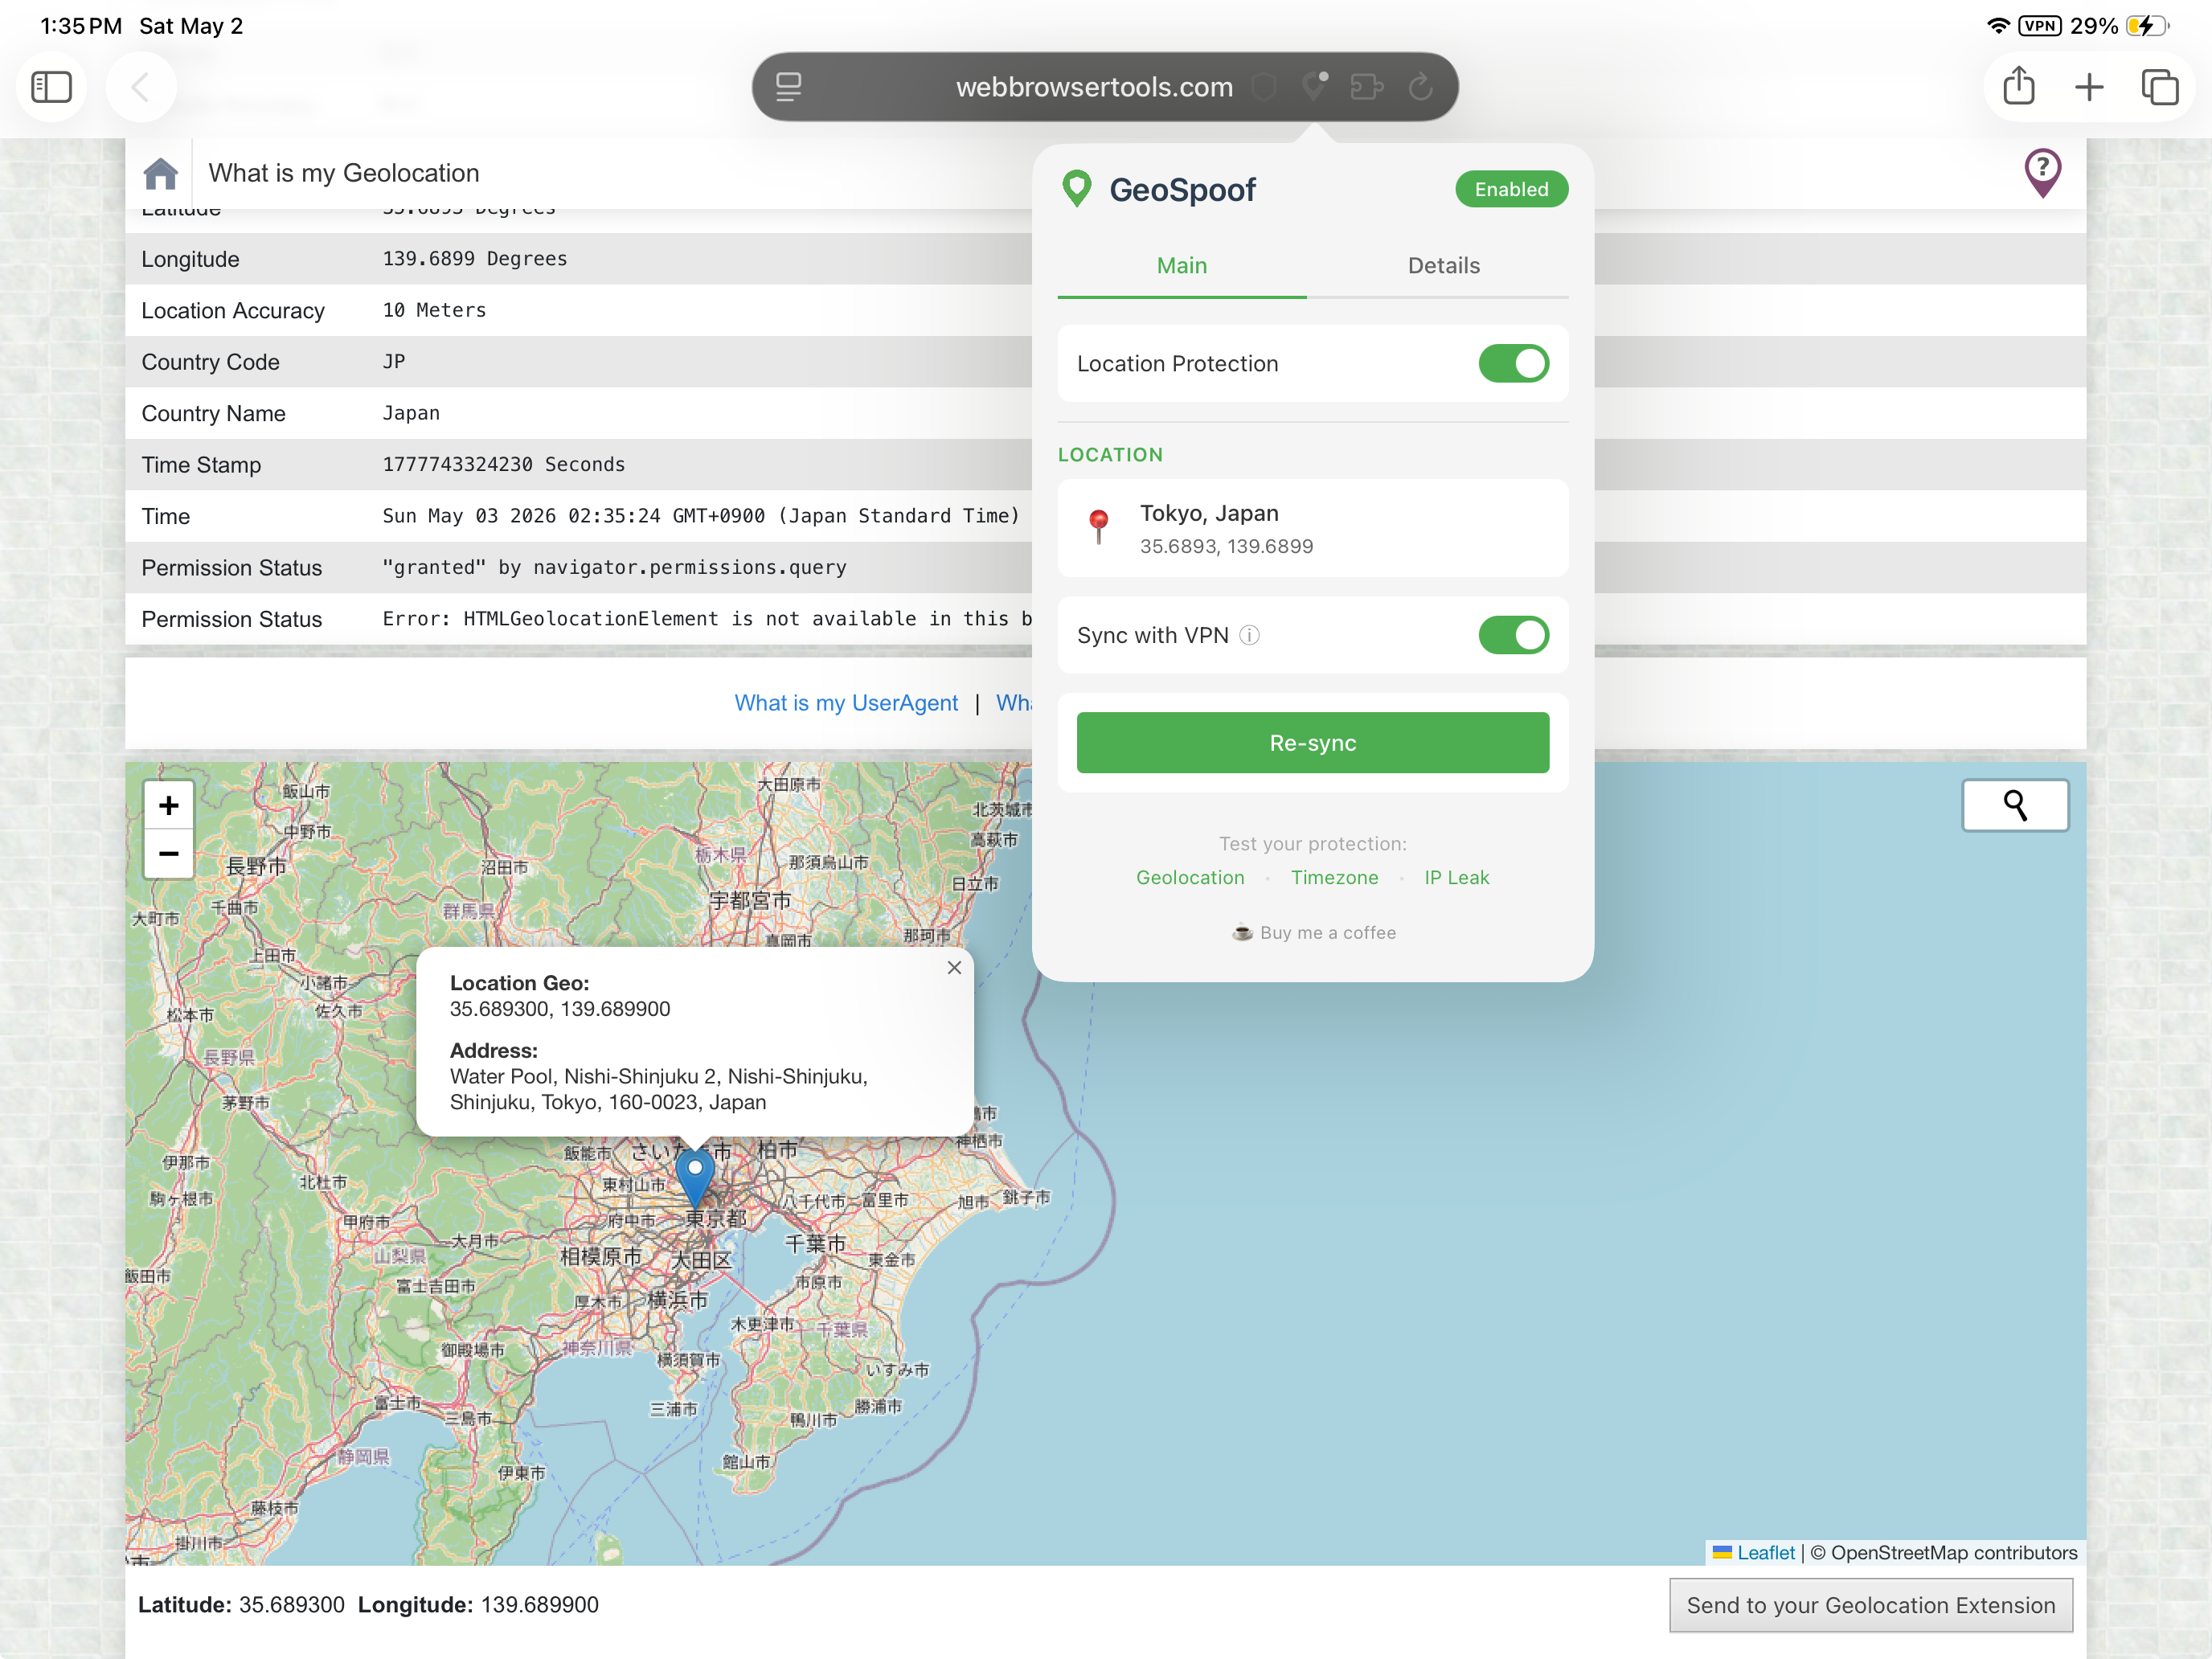This screenshot has width=2212, height=1659.
Task: Open the Timezone test link
Action: coord(1334,877)
